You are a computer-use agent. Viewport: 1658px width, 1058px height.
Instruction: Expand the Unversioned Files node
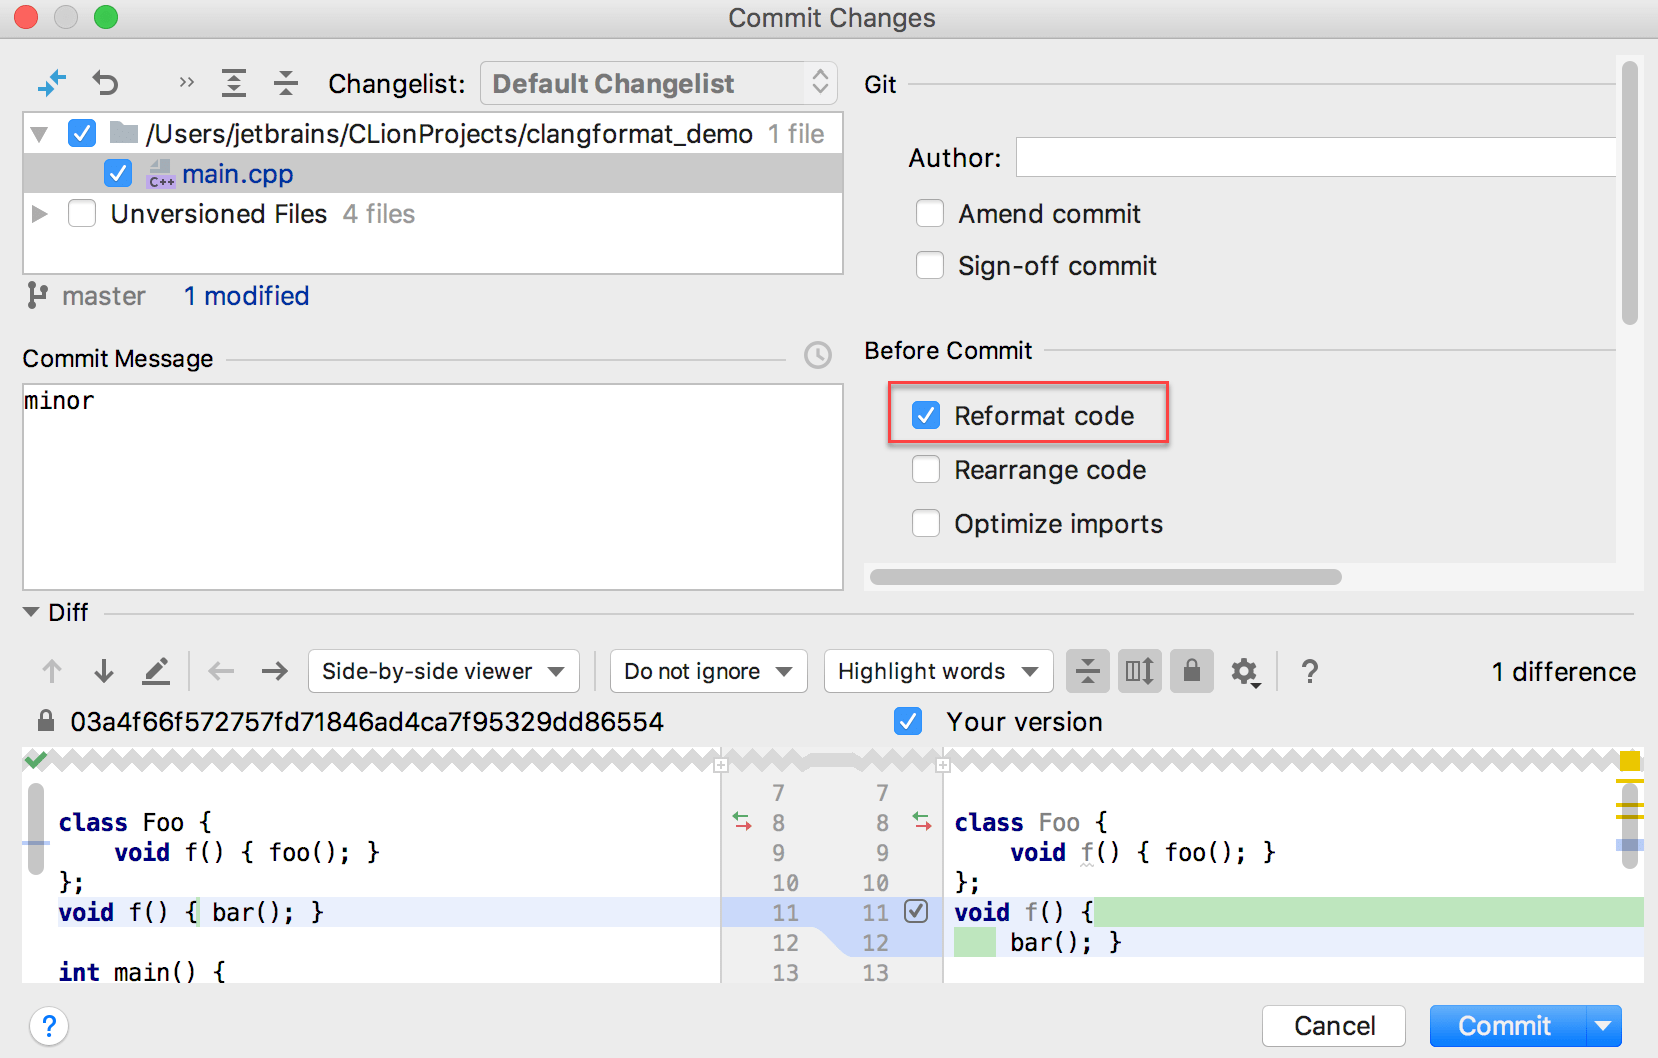point(40,213)
